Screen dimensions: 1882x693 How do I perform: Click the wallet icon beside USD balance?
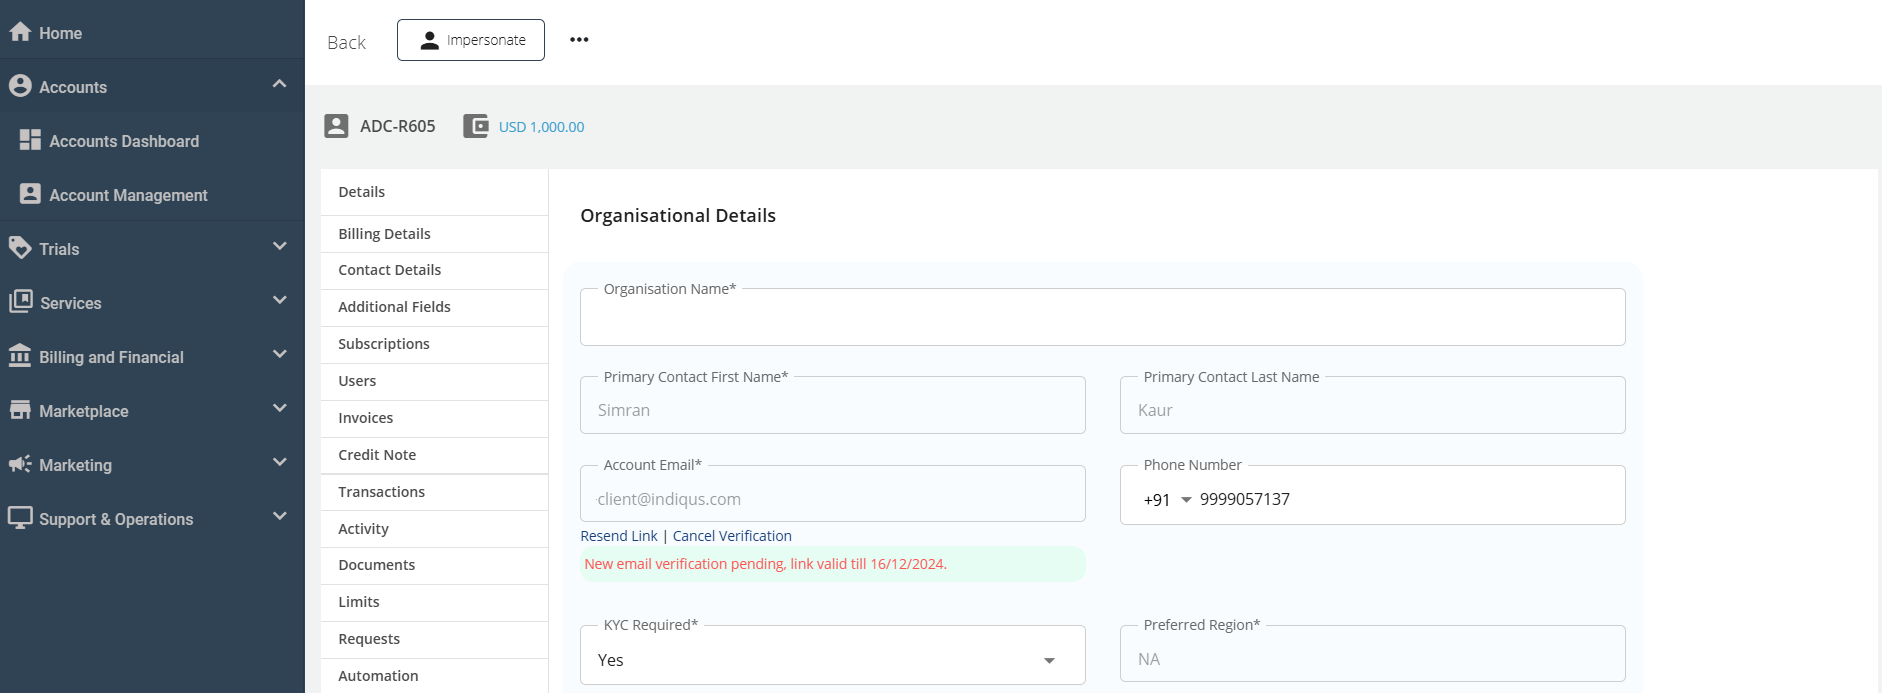[476, 126]
